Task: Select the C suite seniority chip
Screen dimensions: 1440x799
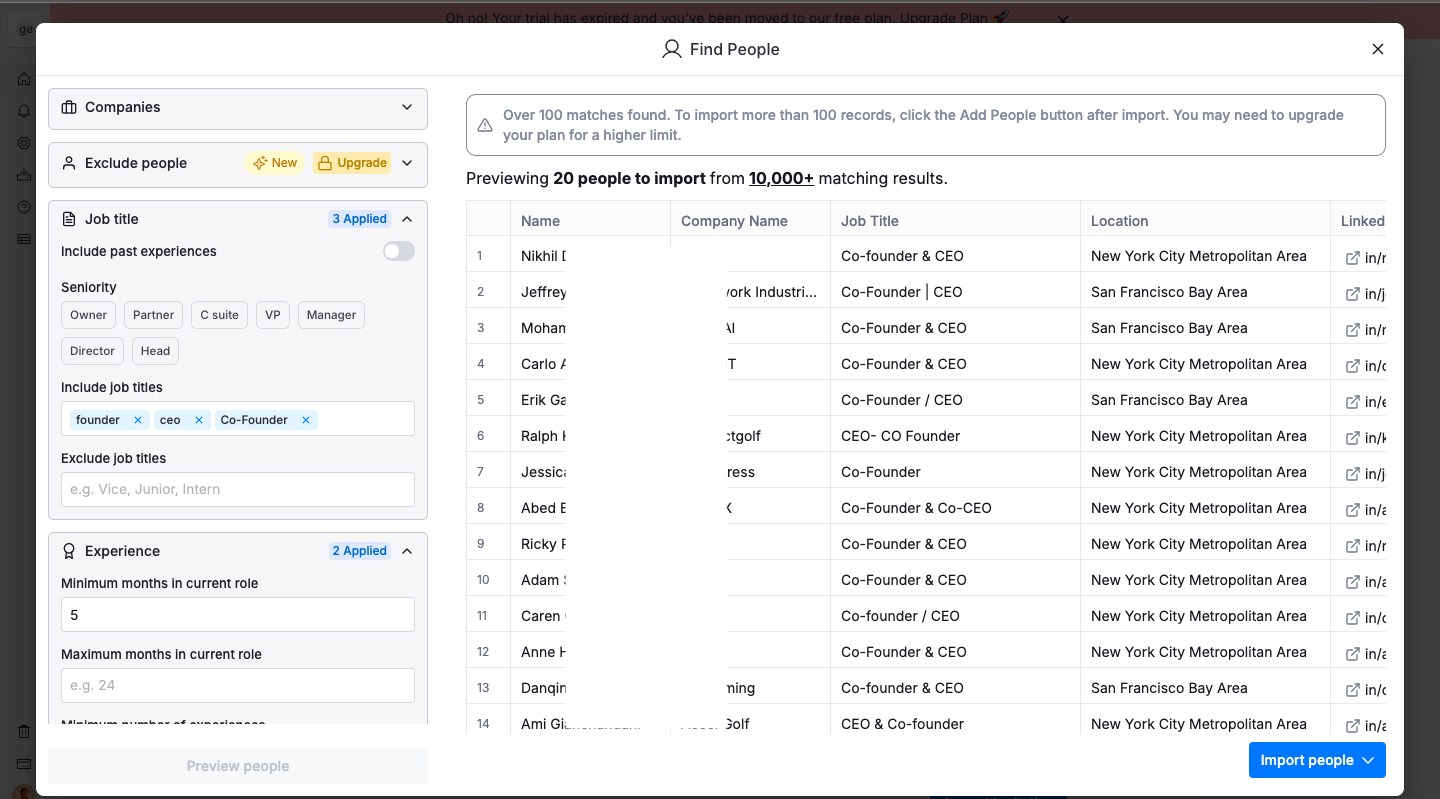Action: (219, 315)
